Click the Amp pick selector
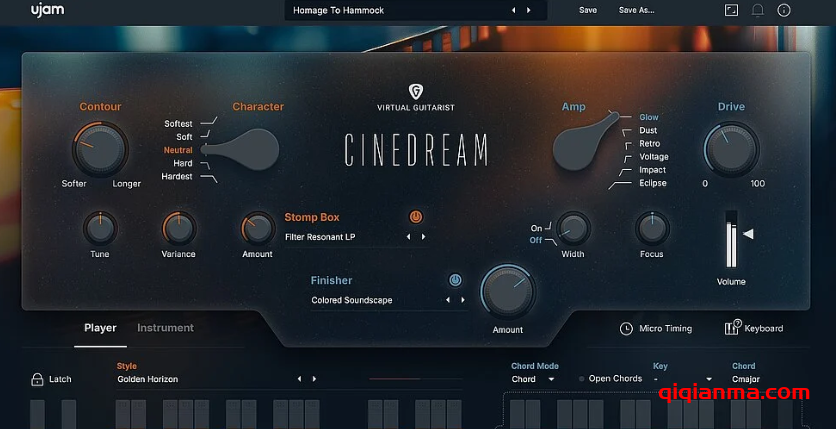This screenshot has height=429, width=836. [x=585, y=141]
